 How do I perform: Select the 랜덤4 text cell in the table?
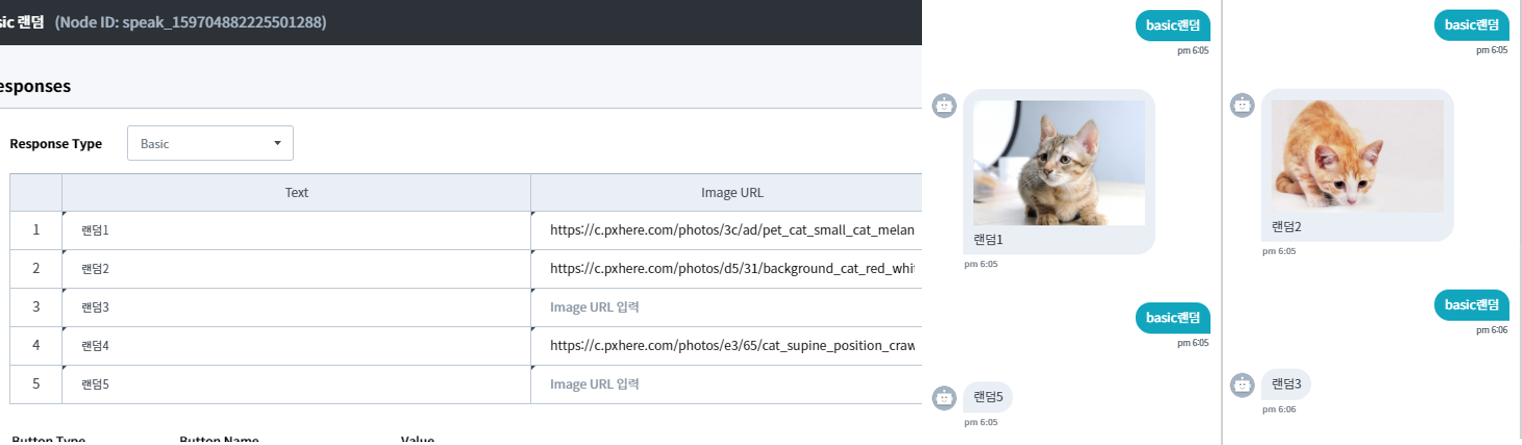click(296, 346)
